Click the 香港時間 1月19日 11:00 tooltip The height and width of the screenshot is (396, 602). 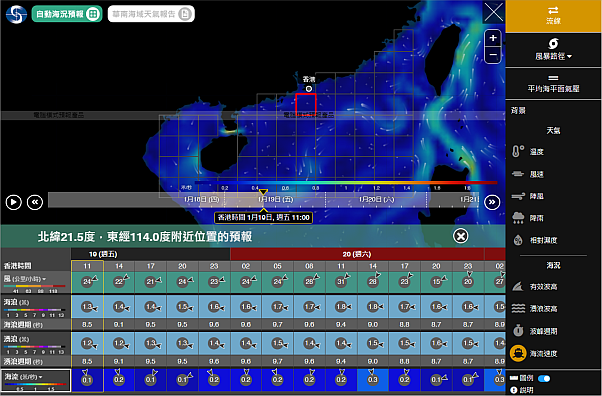click(x=263, y=217)
